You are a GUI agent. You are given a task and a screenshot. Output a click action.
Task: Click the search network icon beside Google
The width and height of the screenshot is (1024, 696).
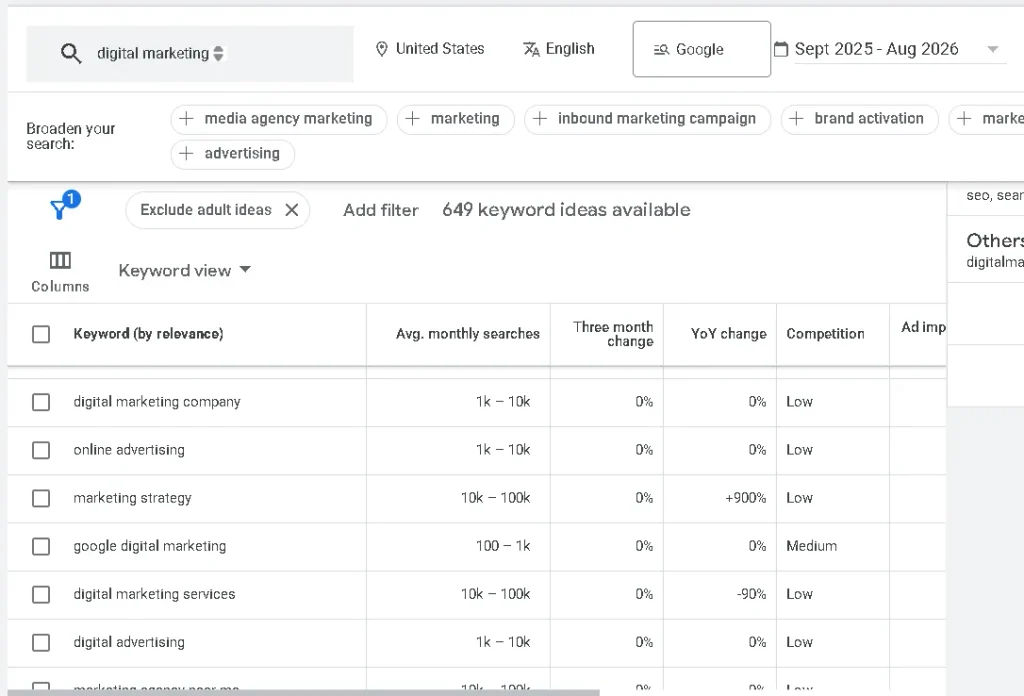662,50
